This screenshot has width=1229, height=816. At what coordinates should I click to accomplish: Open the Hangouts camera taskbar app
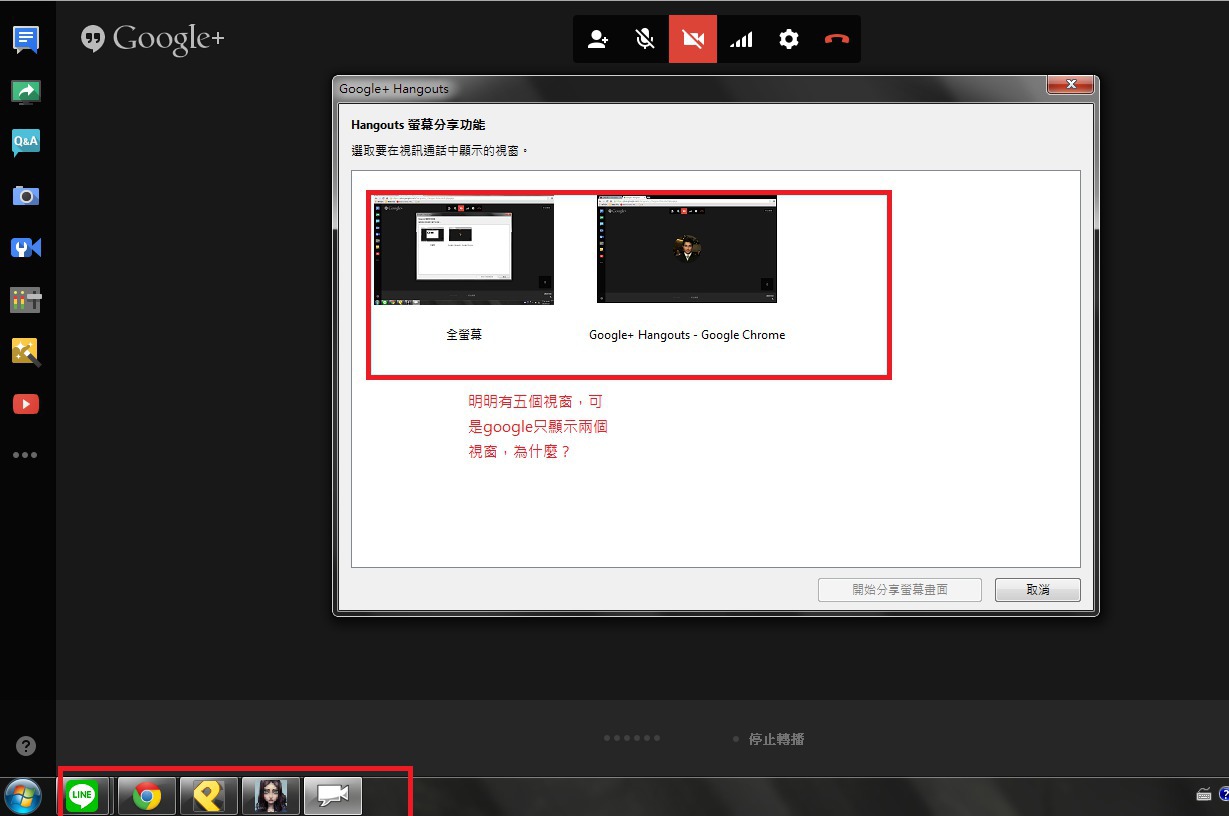coord(333,797)
